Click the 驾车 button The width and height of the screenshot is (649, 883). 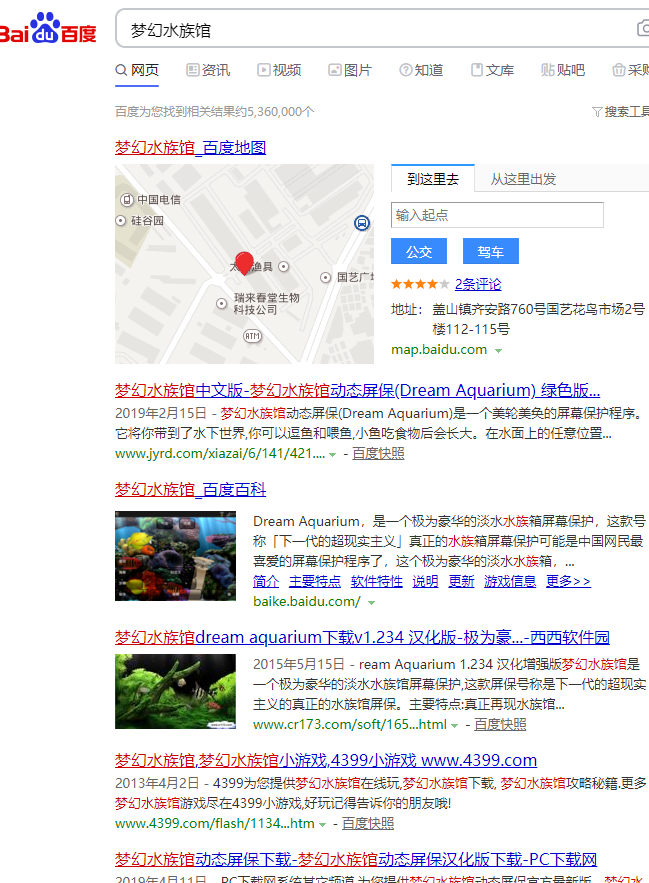tap(491, 251)
